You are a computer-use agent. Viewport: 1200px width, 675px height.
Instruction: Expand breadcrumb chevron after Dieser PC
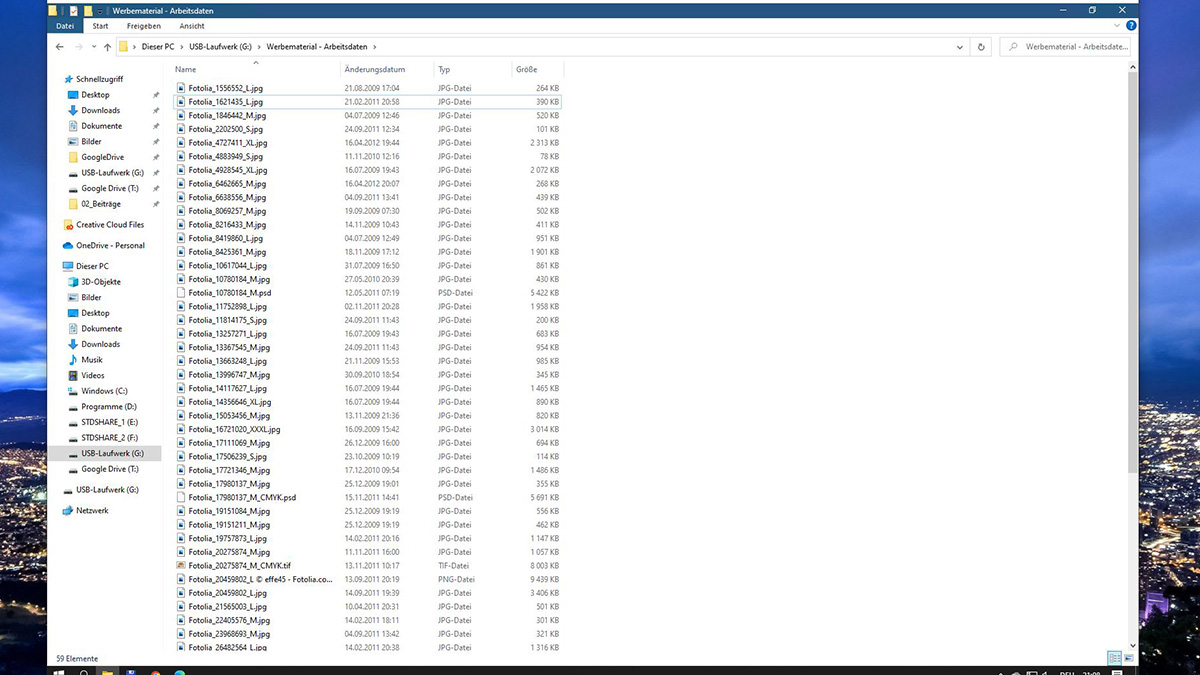(183, 47)
